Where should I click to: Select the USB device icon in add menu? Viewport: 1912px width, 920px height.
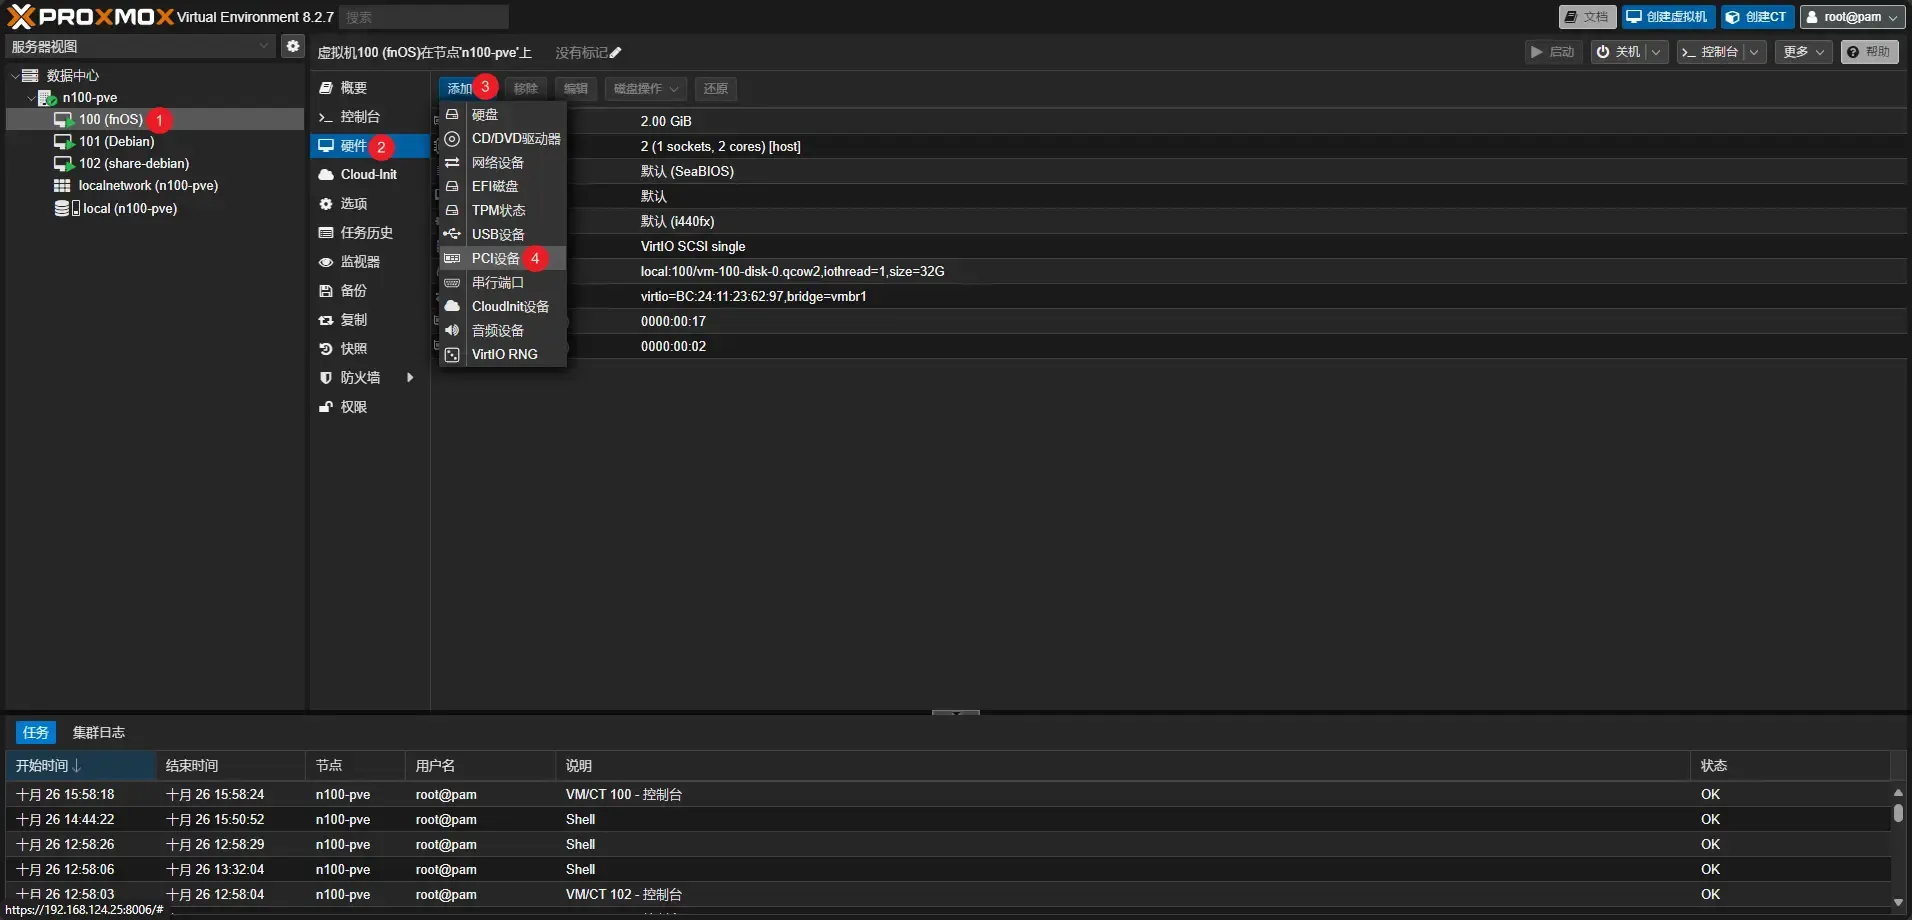click(x=452, y=234)
